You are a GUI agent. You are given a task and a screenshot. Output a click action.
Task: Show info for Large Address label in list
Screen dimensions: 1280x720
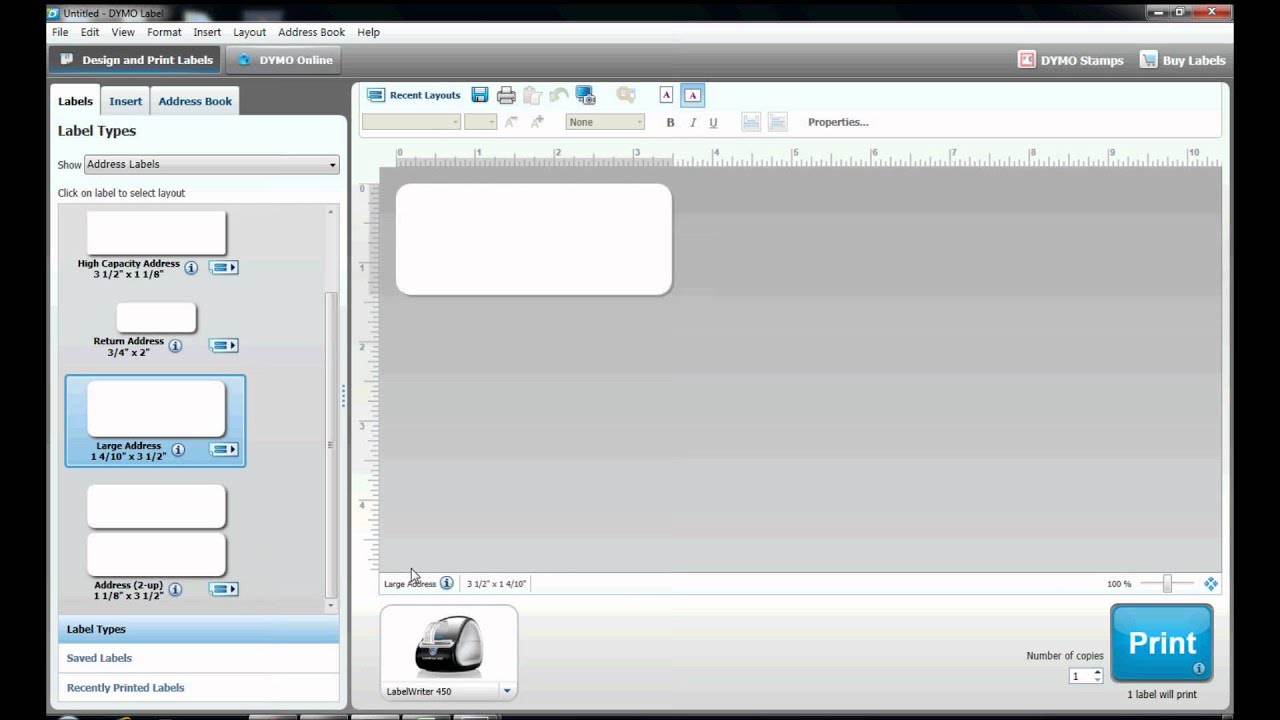click(178, 450)
